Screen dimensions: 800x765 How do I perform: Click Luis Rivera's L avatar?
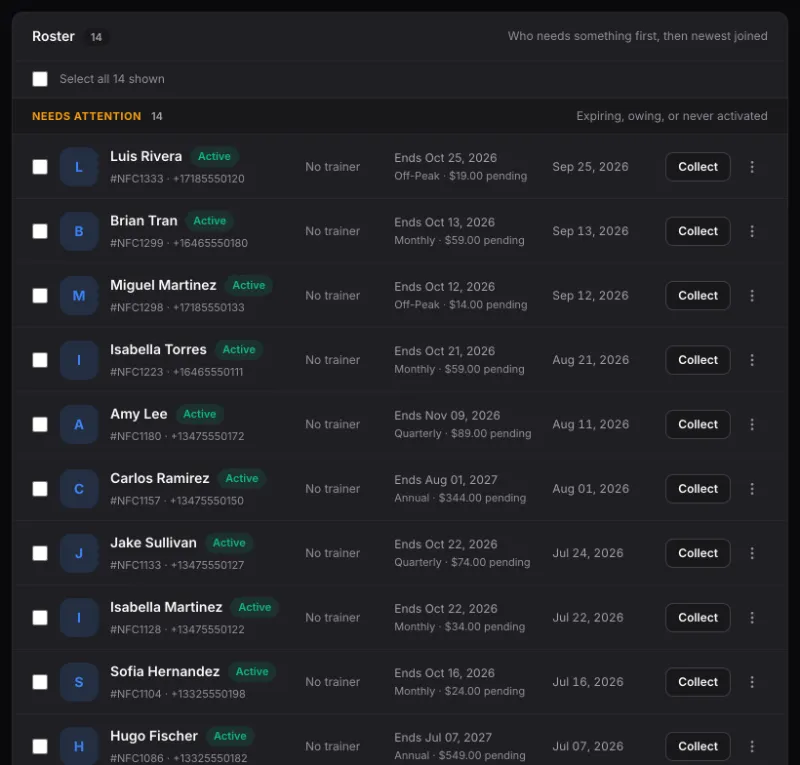pyautogui.click(x=79, y=167)
